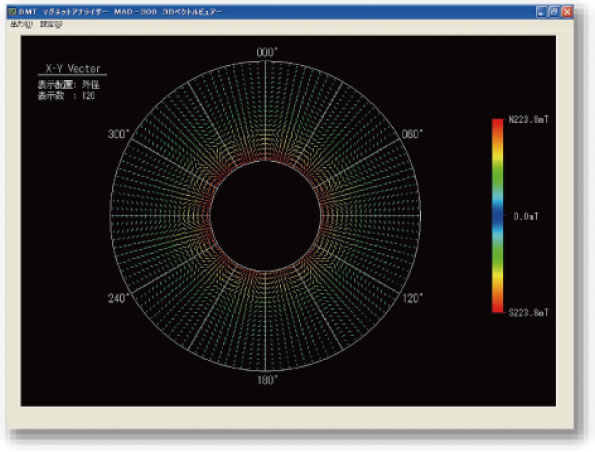Click the red N223.8mT end of color scale

click(497, 125)
